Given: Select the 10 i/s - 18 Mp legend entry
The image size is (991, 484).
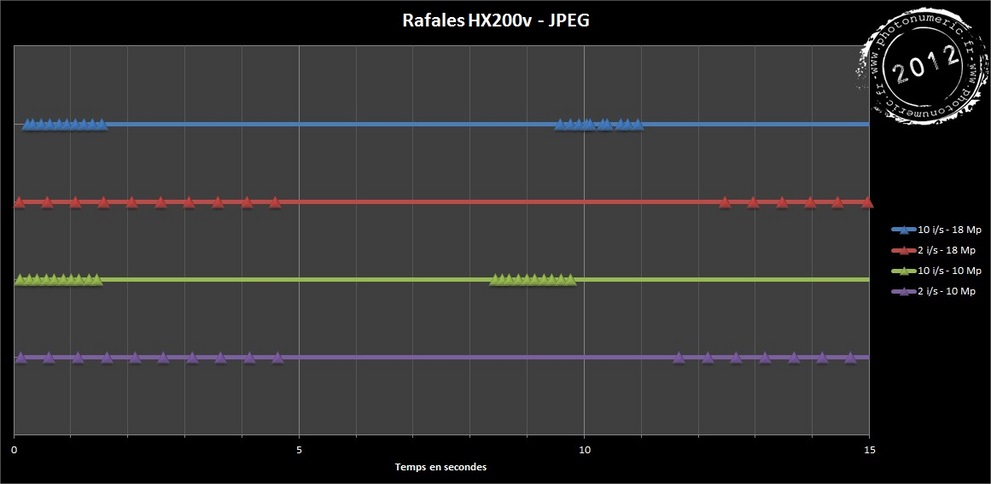Looking at the screenshot, I should click(x=936, y=229).
